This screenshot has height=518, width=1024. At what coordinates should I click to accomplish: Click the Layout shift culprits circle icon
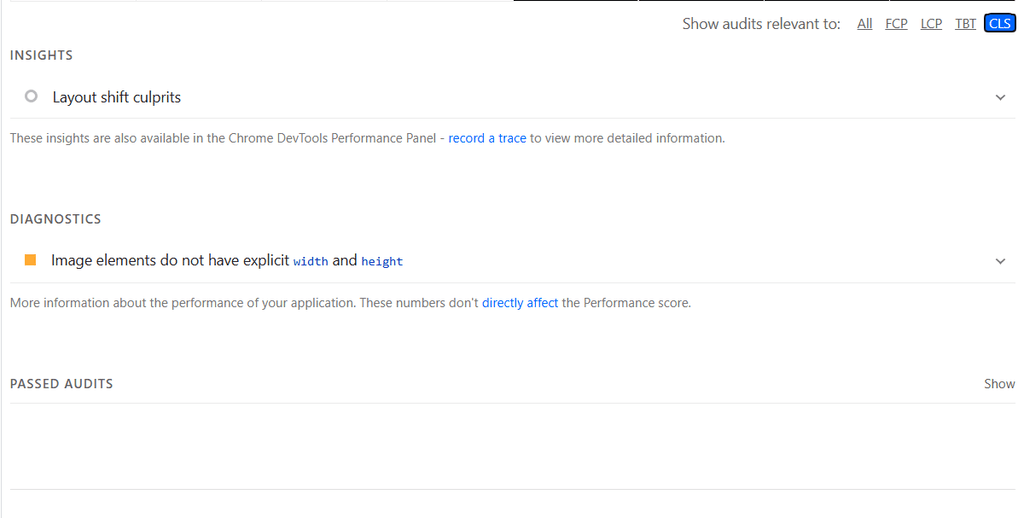[31, 96]
